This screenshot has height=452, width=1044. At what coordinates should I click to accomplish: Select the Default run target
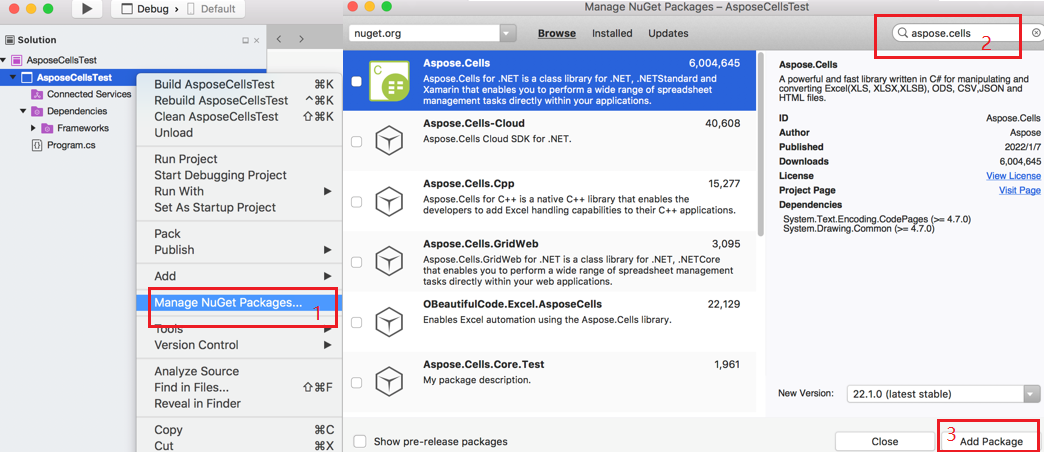(211, 9)
